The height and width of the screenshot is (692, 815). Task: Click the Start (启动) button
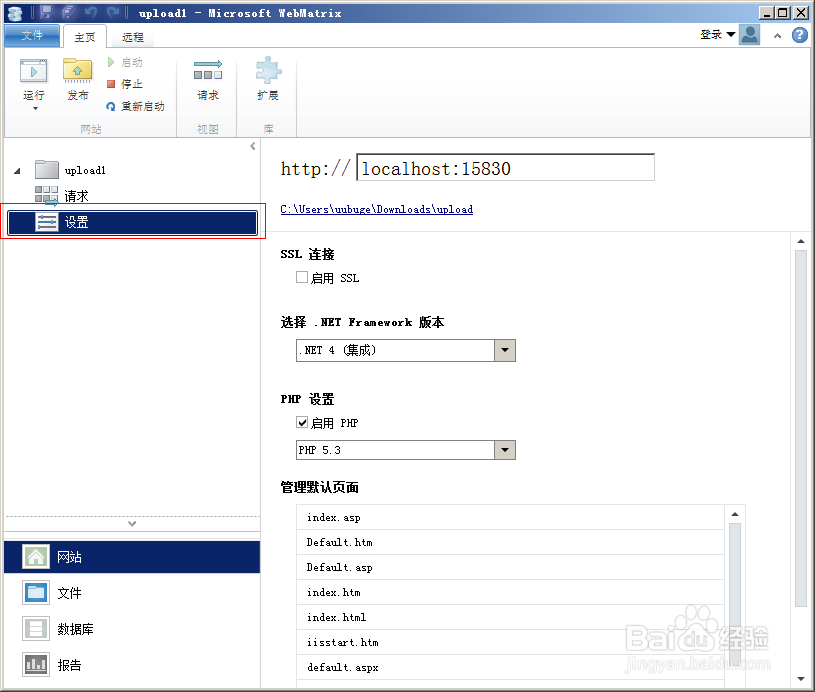click(x=125, y=62)
